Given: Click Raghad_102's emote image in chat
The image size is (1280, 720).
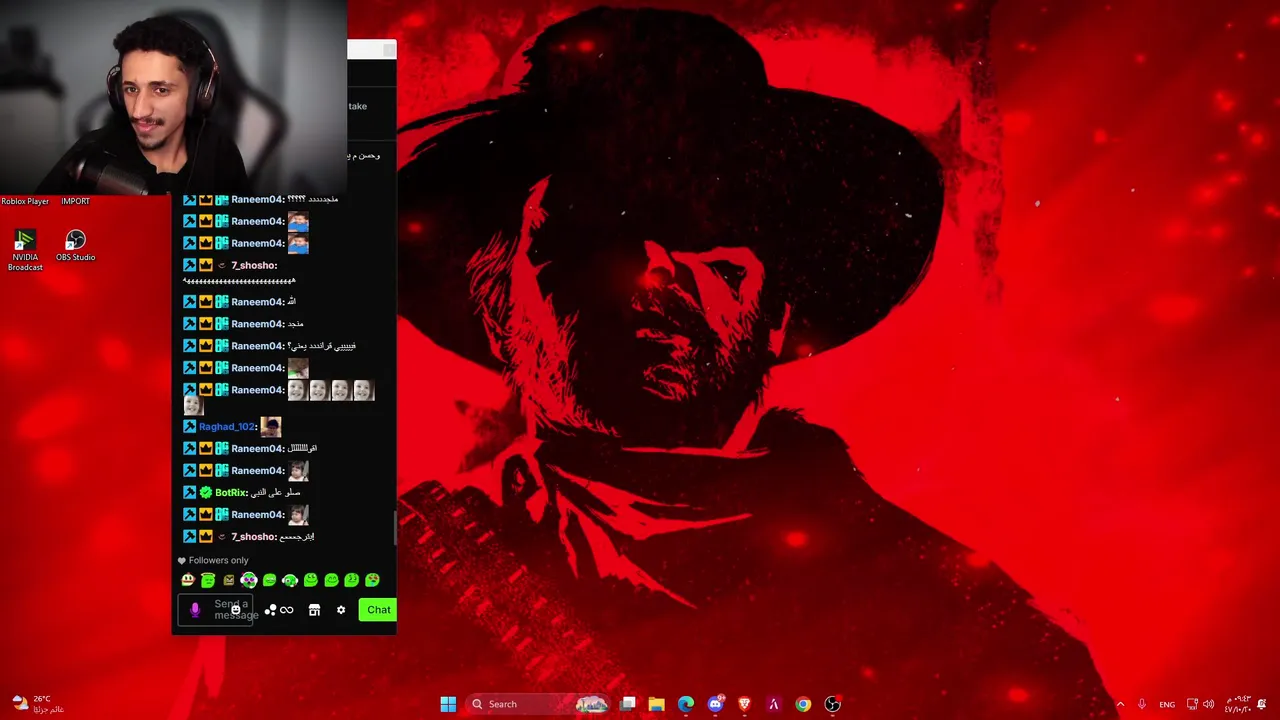Looking at the screenshot, I should tap(271, 427).
